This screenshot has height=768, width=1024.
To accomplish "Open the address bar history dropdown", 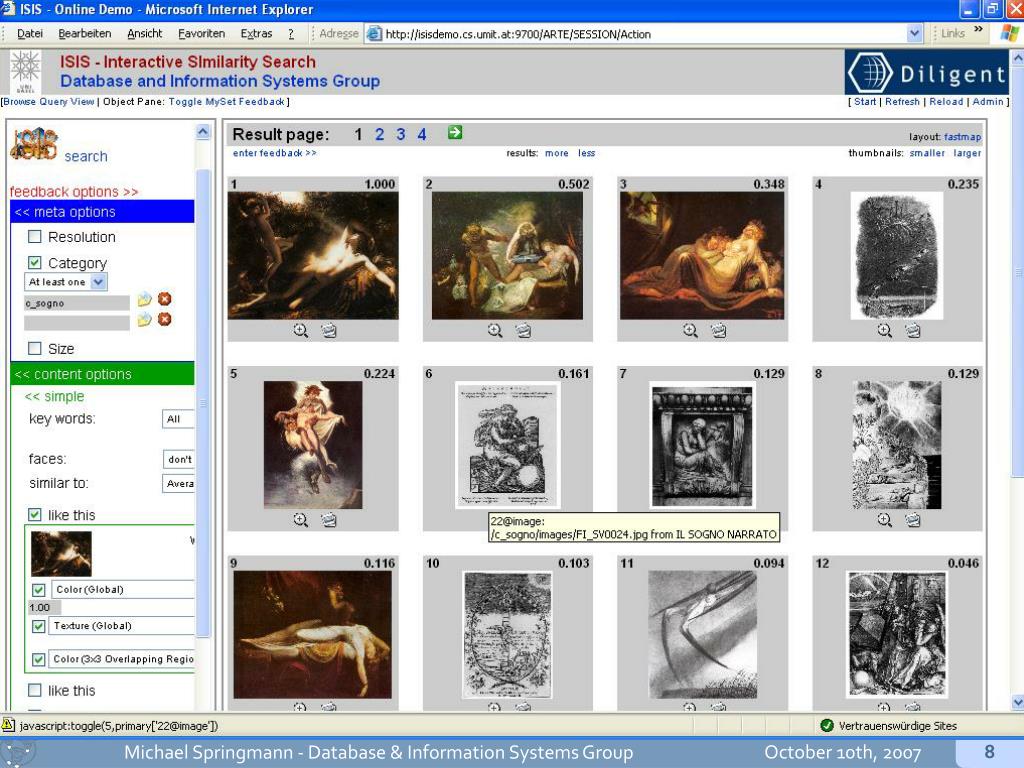I will click(915, 33).
